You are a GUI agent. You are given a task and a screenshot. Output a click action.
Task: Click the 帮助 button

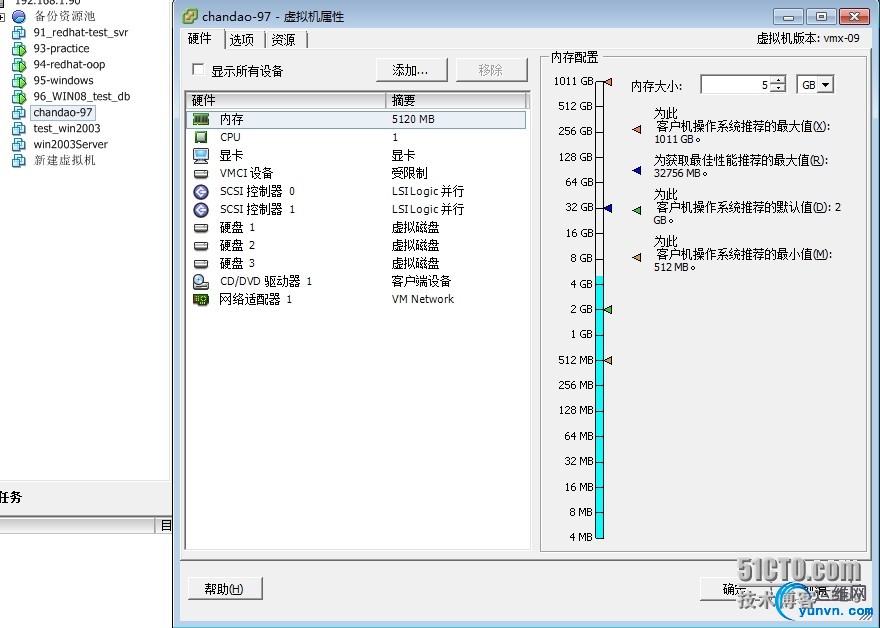221,588
